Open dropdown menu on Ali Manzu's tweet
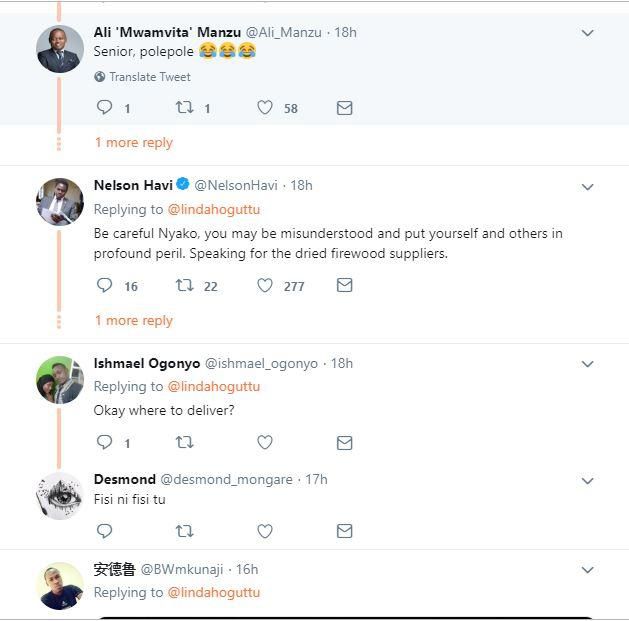 [588, 33]
